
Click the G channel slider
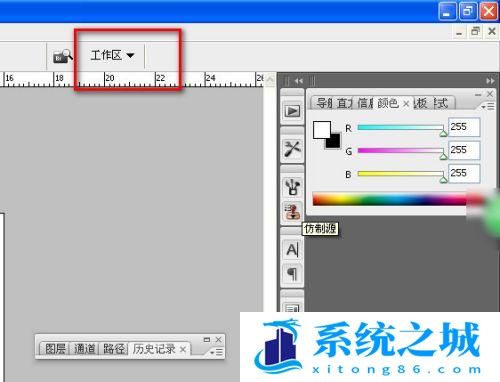click(400, 151)
